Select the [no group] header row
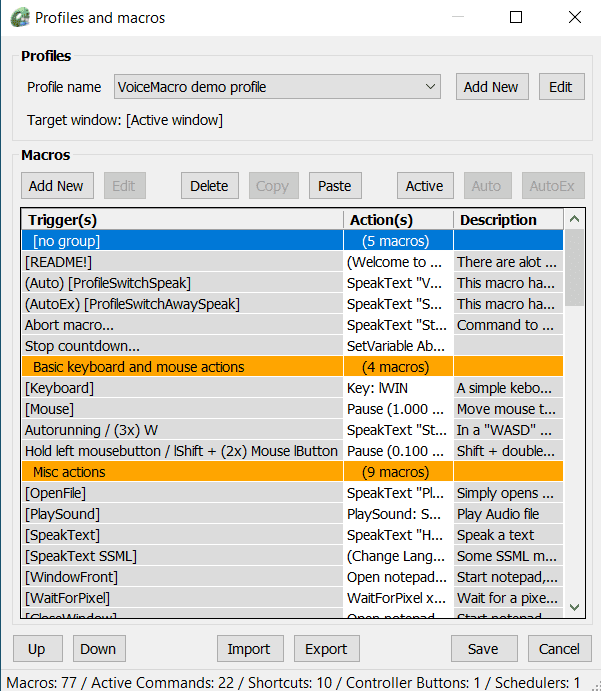The width and height of the screenshot is (601, 691). [180, 241]
